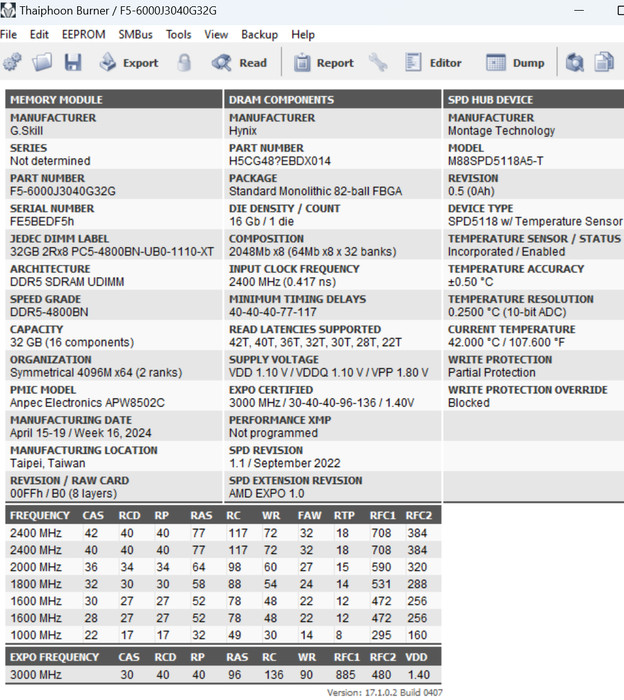This screenshot has width=624, height=700.
Task: Click die density 16 Gb / 1 die
Action: [261, 221]
